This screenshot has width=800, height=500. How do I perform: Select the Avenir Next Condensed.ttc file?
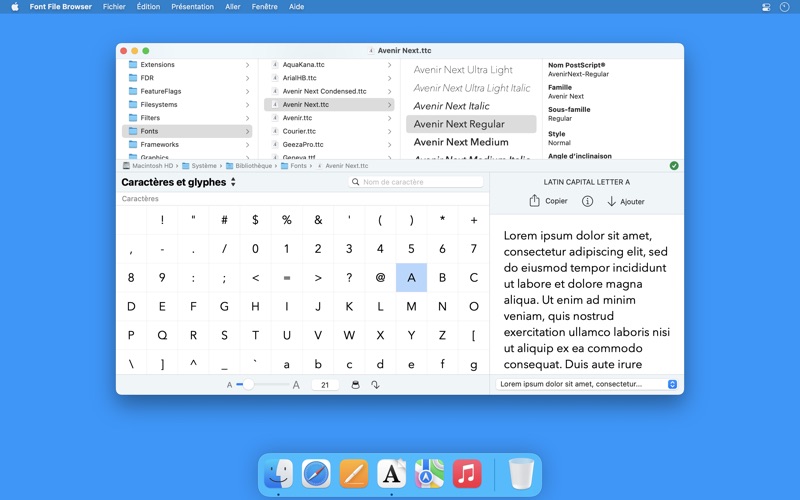[x=329, y=91]
